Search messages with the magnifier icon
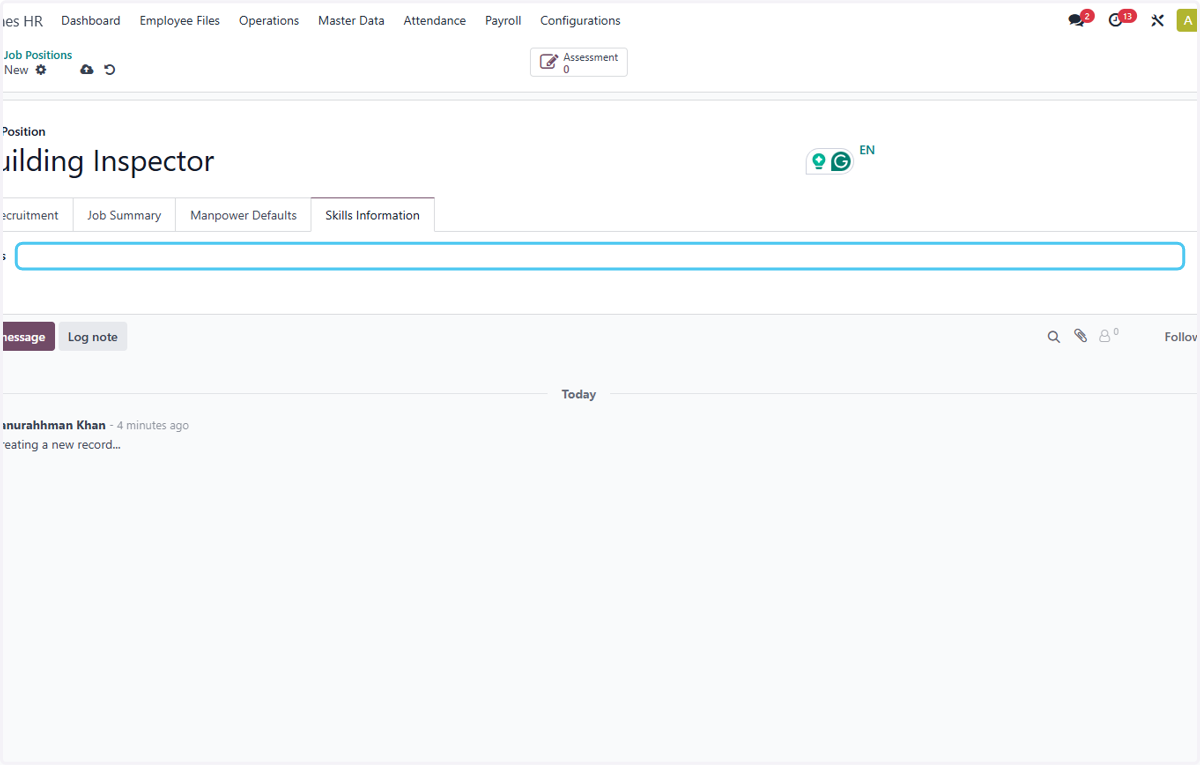The height and width of the screenshot is (765, 1200). [x=1053, y=337]
